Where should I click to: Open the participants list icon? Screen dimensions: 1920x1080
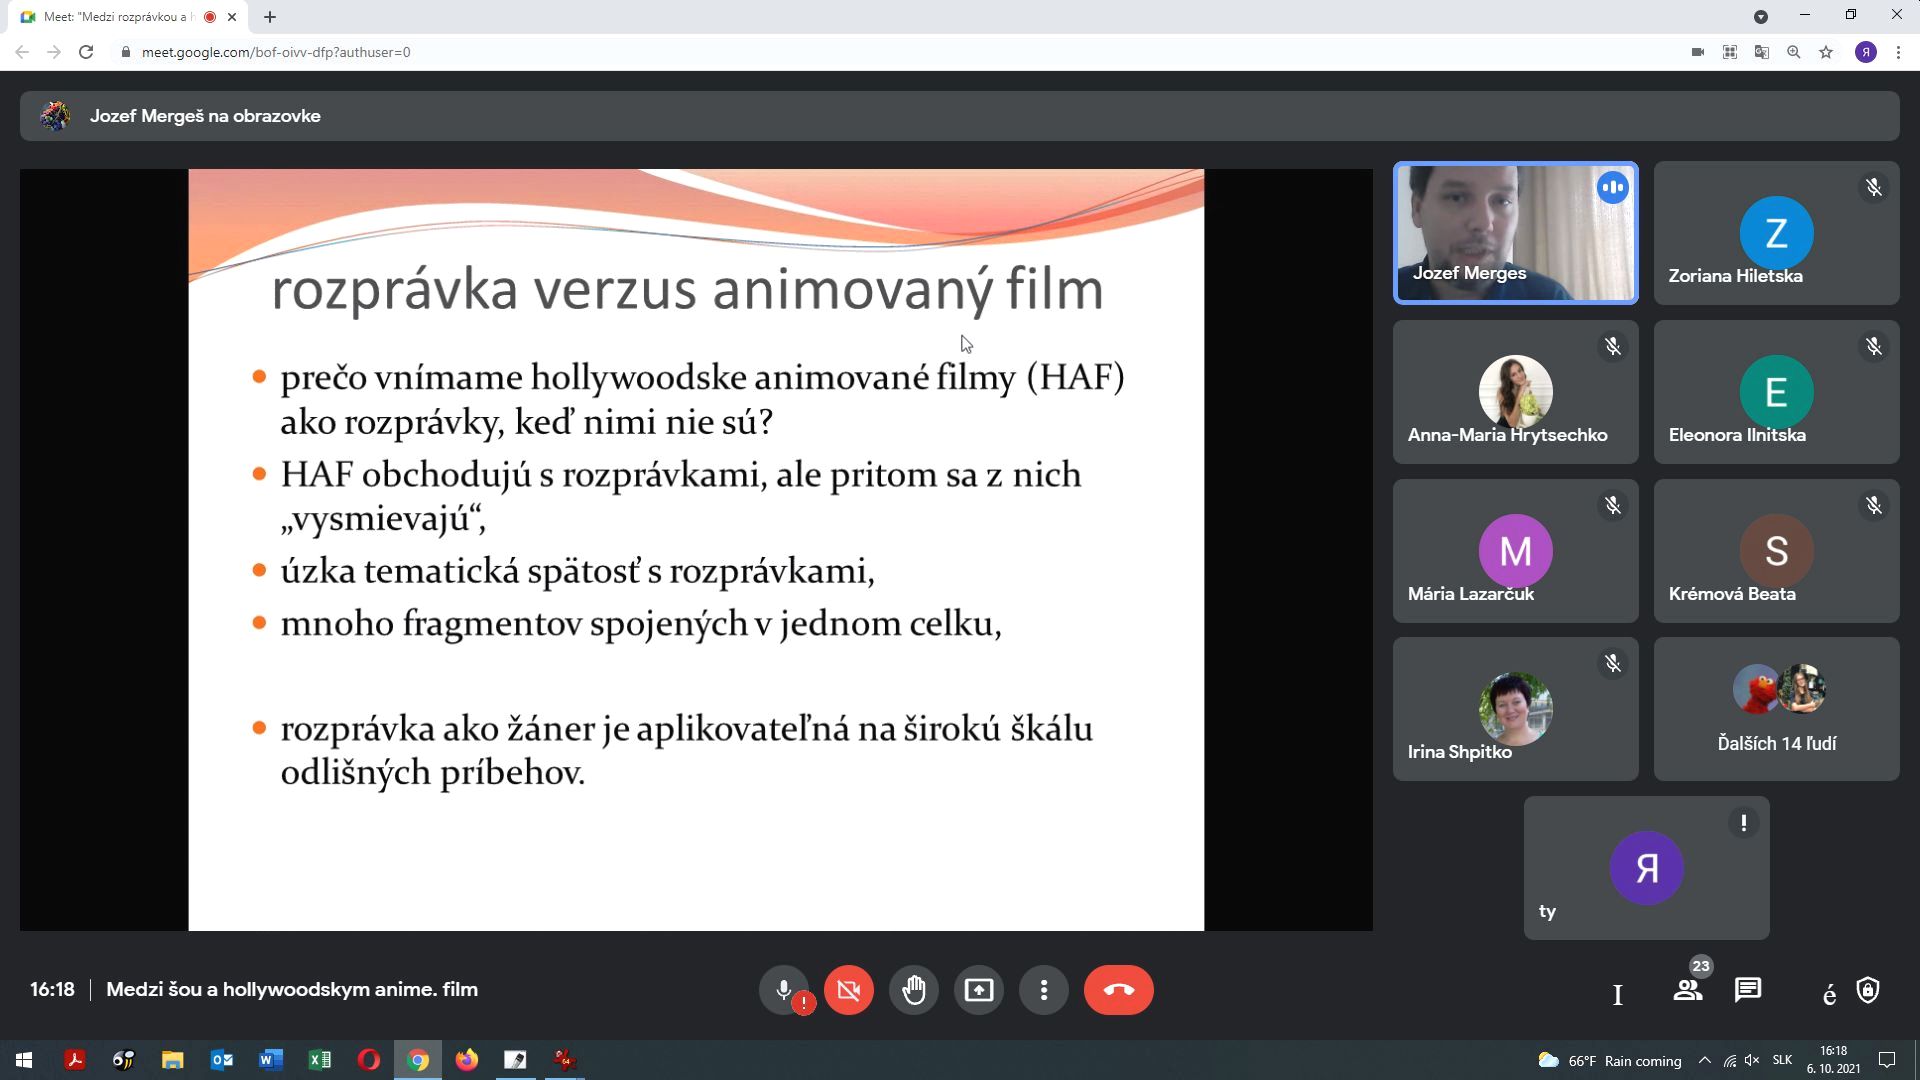pos(1688,990)
